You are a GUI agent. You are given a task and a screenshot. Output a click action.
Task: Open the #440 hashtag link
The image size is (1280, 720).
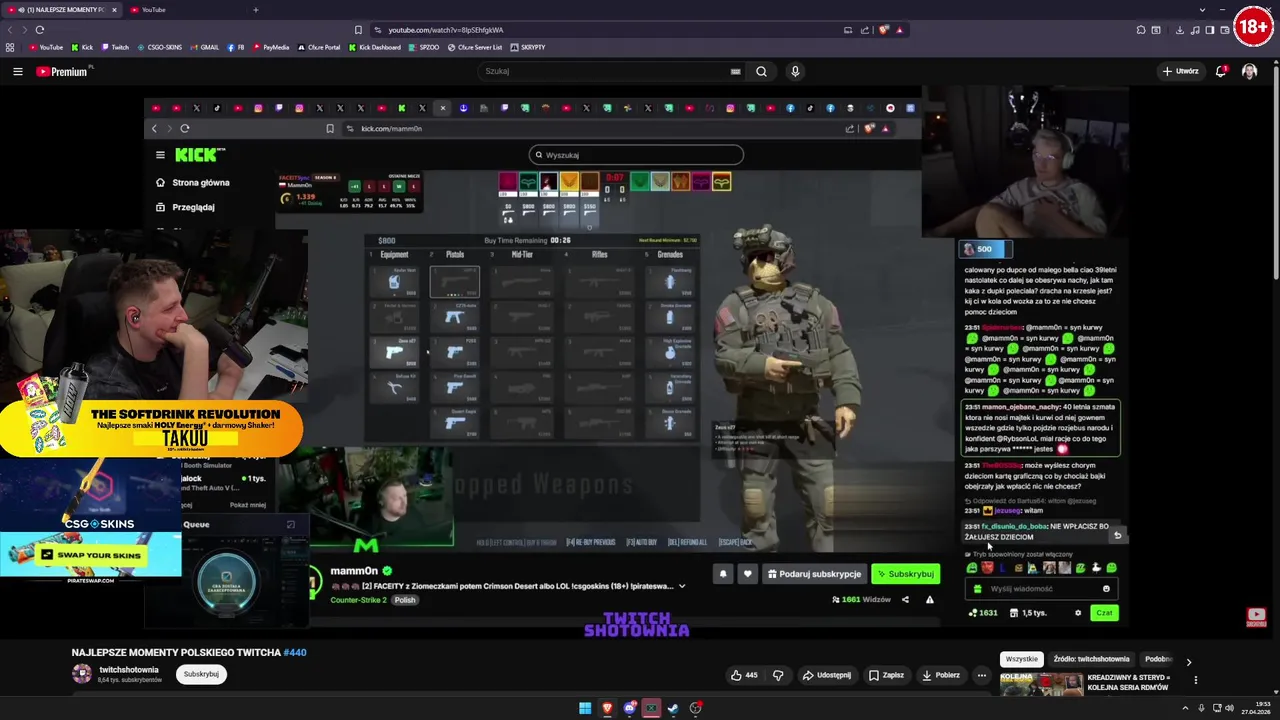(x=294, y=652)
